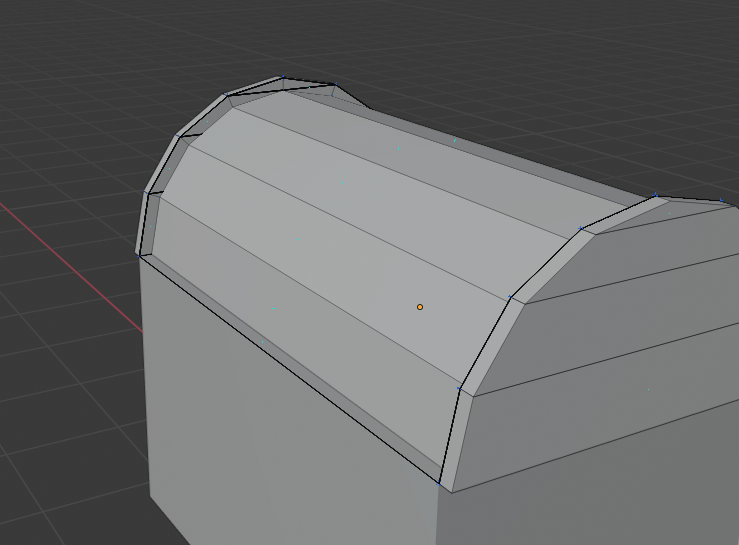
Task: Select the second vertex up the near arch edge
Action: click(459, 388)
